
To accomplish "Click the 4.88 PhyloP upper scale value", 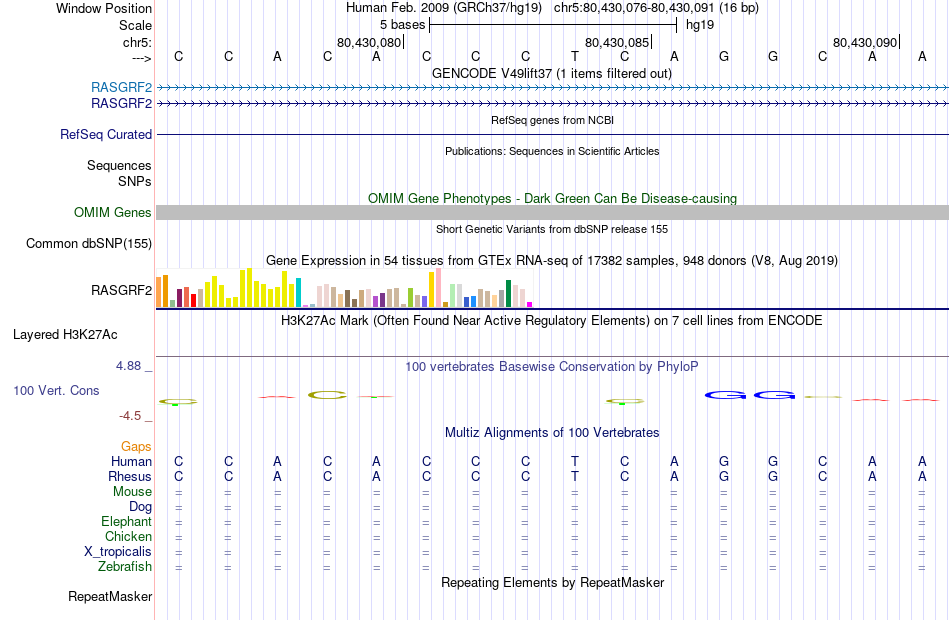I will [x=128, y=366].
